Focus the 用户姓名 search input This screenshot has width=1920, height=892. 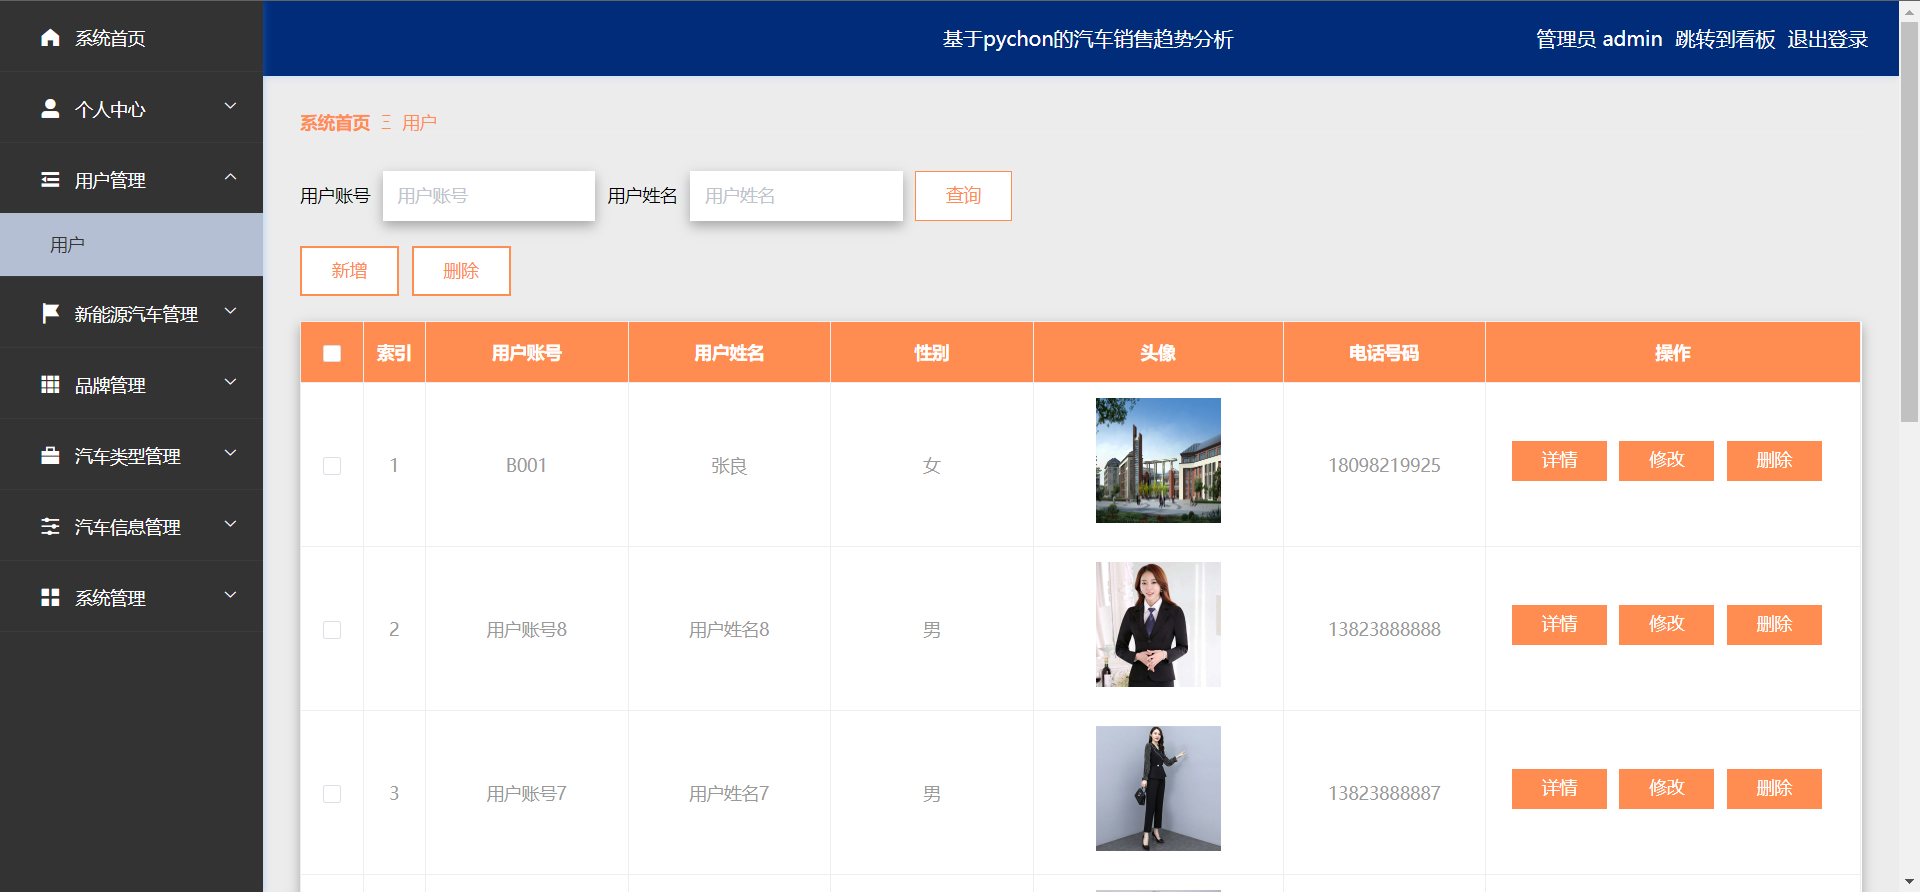coord(796,196)
